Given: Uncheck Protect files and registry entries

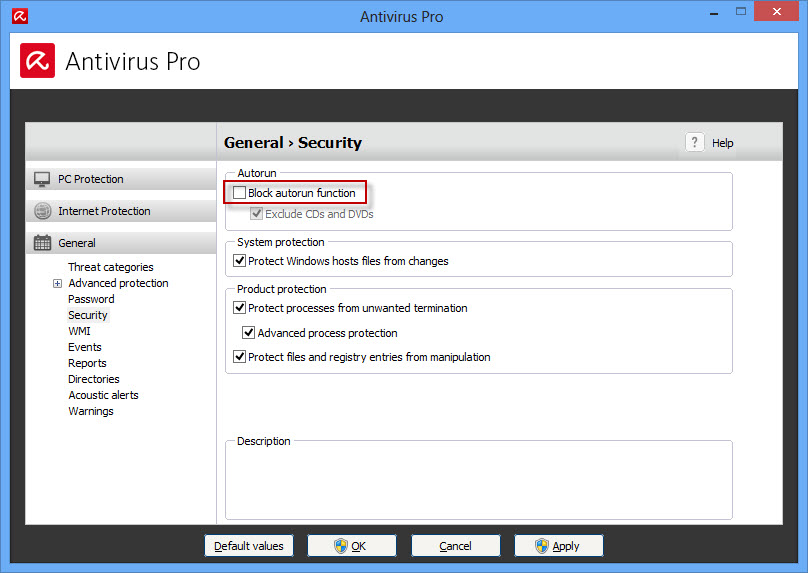Looking at the screenshot, I should point(239,357).
